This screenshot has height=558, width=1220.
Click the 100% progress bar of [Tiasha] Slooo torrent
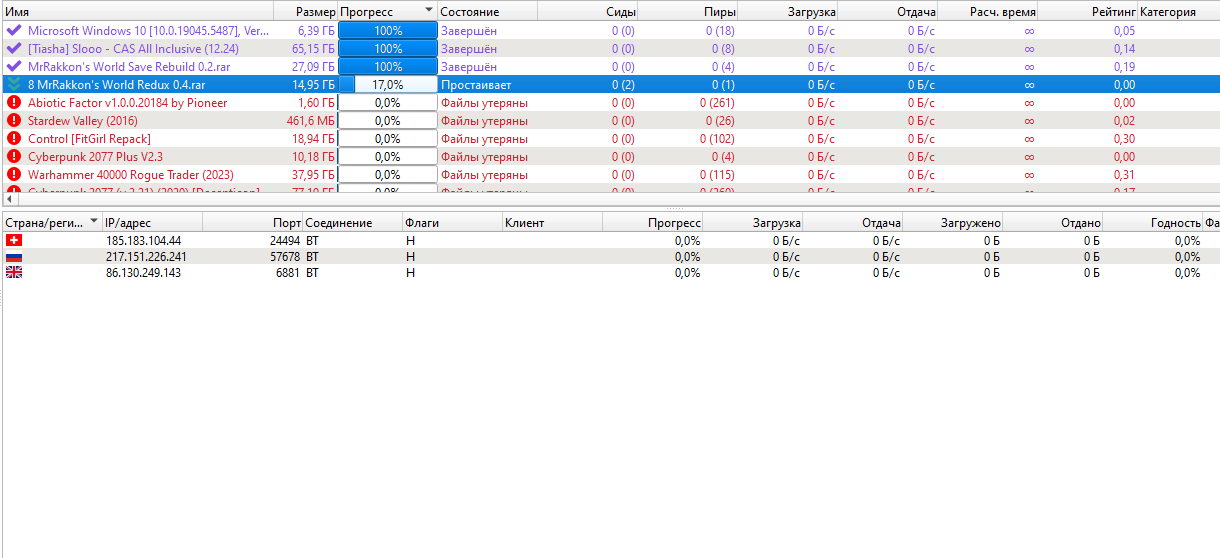388,49
